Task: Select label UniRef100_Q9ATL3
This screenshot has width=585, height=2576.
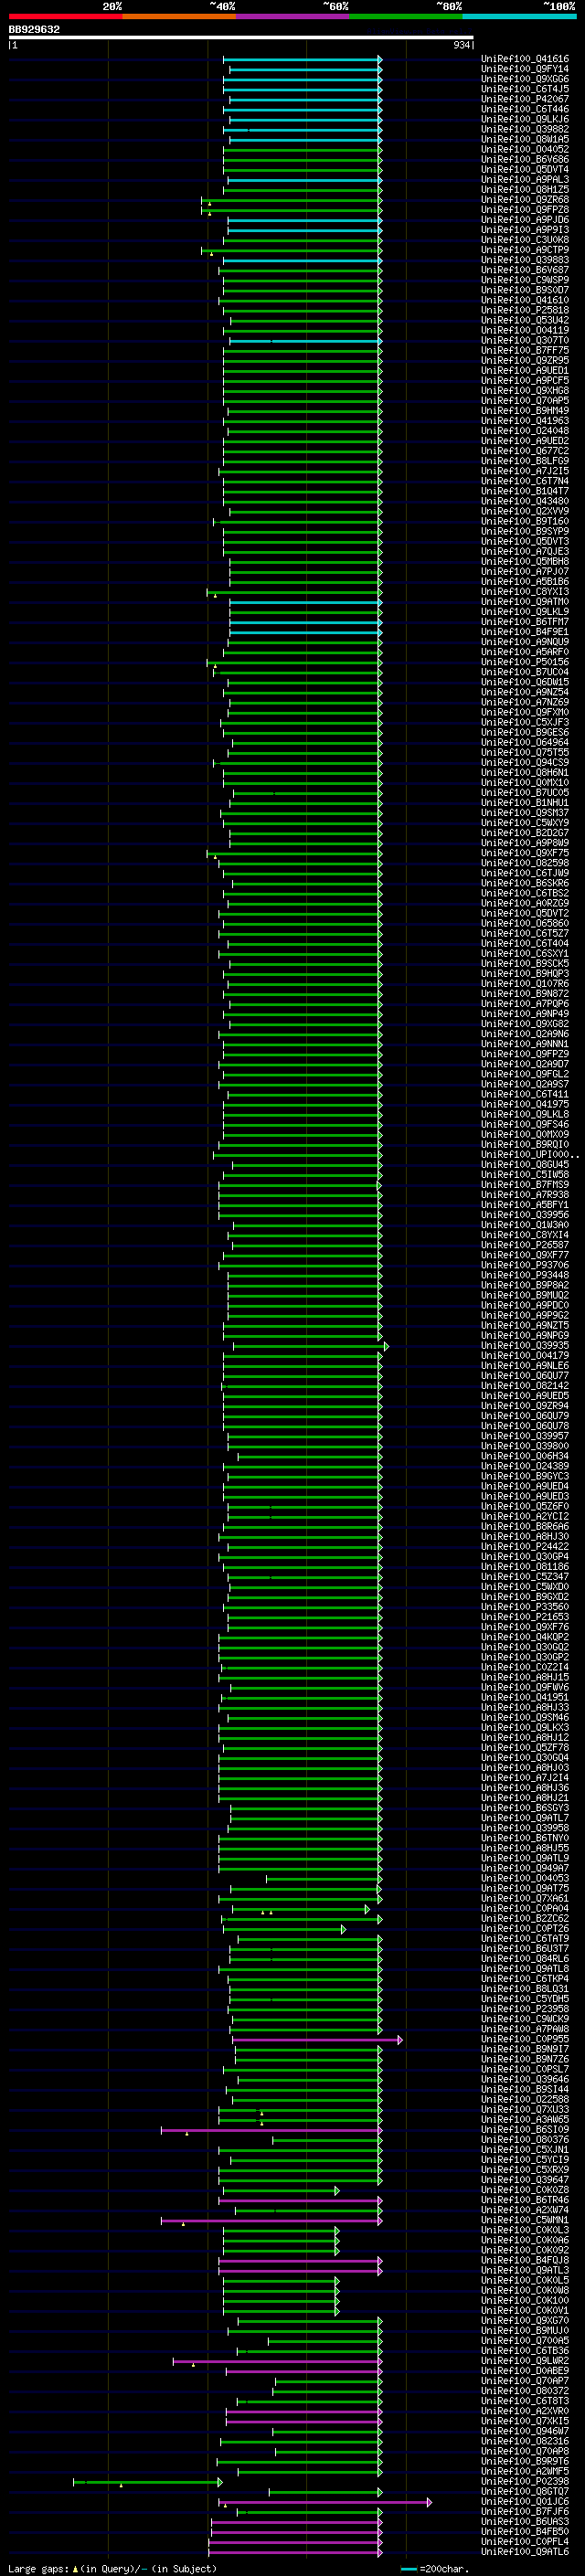Action: pos(524,2271)
